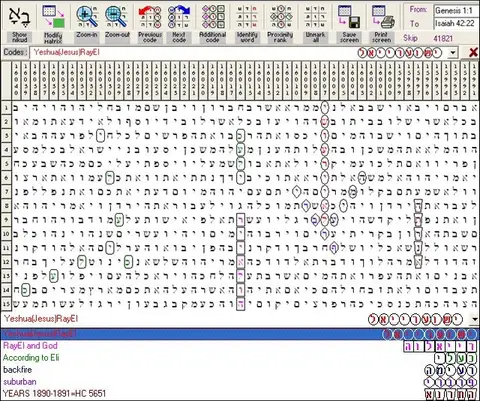The width and height of the screenshot is (480, 401).
Task: Open the Additional code icon
Action: click(x=213, y=17)
